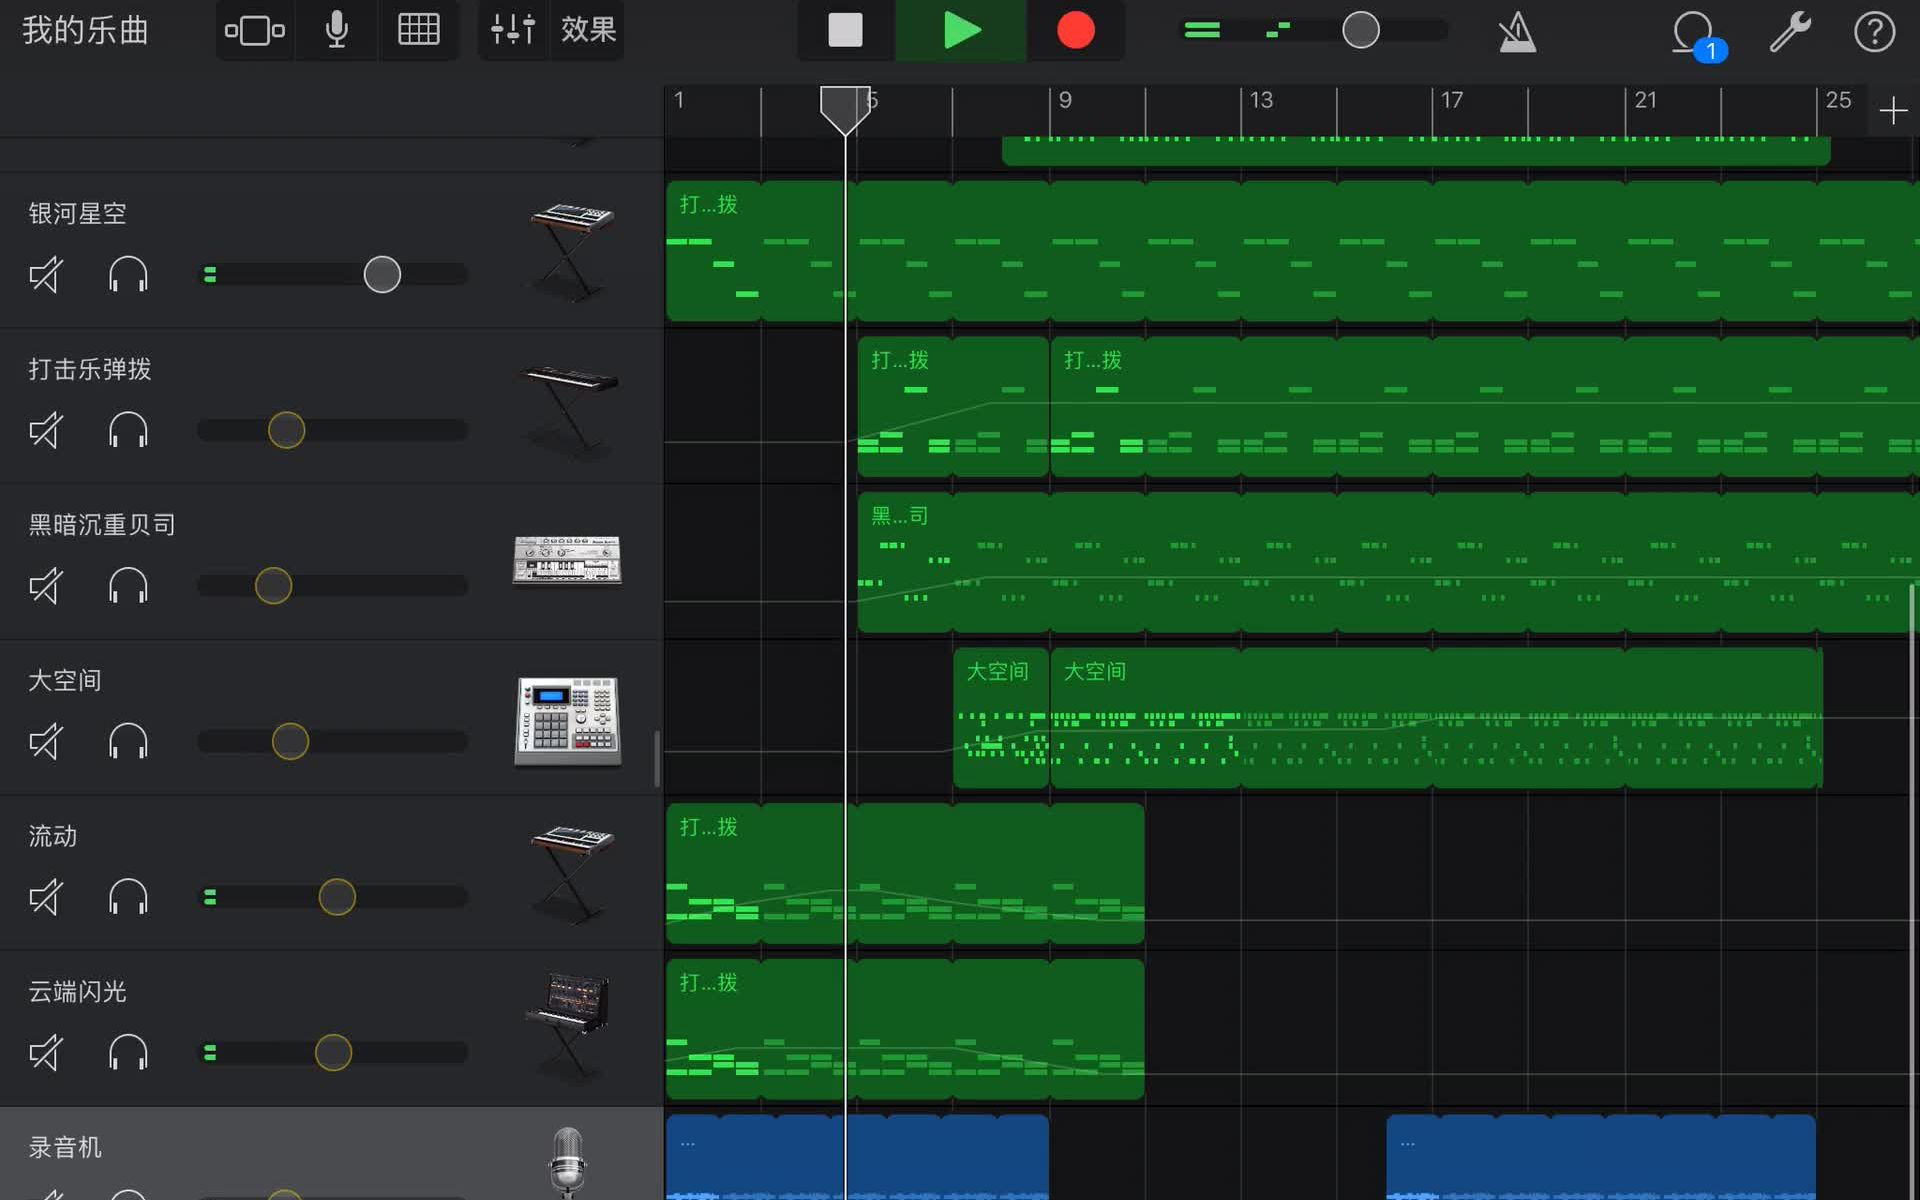Select the 打...拨 region starting at bar 9
Image resolution: width=1920 pixels, height=1200 pixels.
click(1485, 407)
